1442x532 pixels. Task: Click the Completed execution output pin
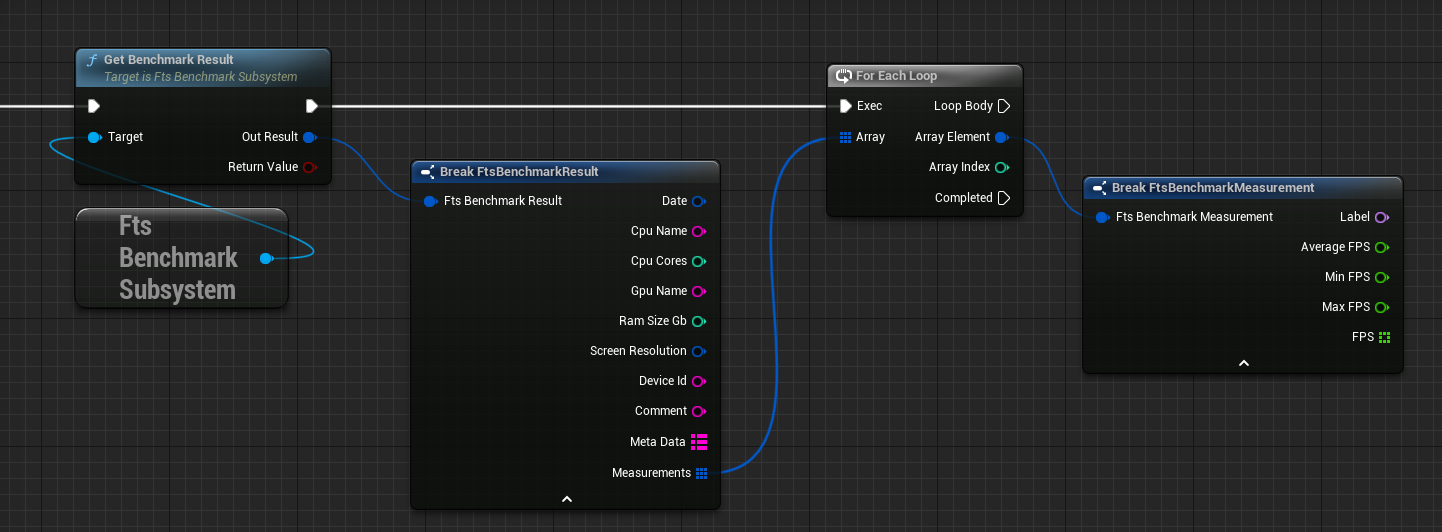point(1004,198)
